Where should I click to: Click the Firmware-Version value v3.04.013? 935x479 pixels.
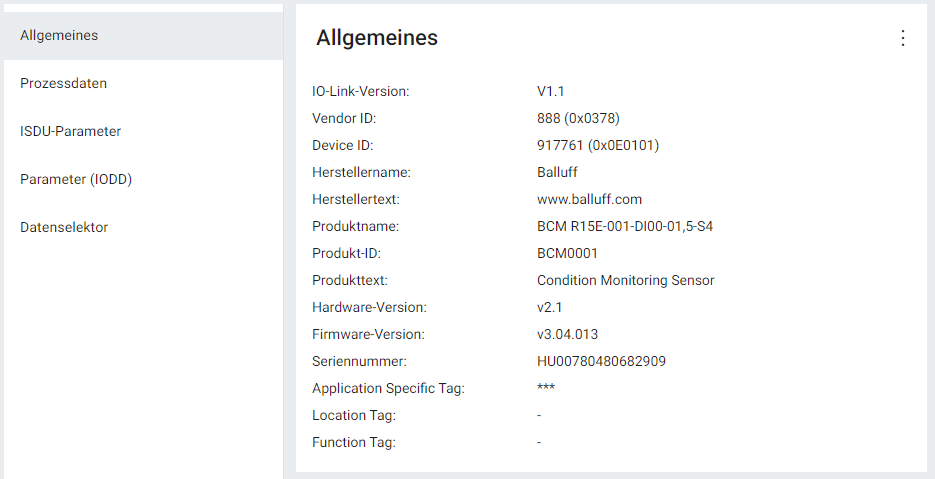click(x=567, y=334)
